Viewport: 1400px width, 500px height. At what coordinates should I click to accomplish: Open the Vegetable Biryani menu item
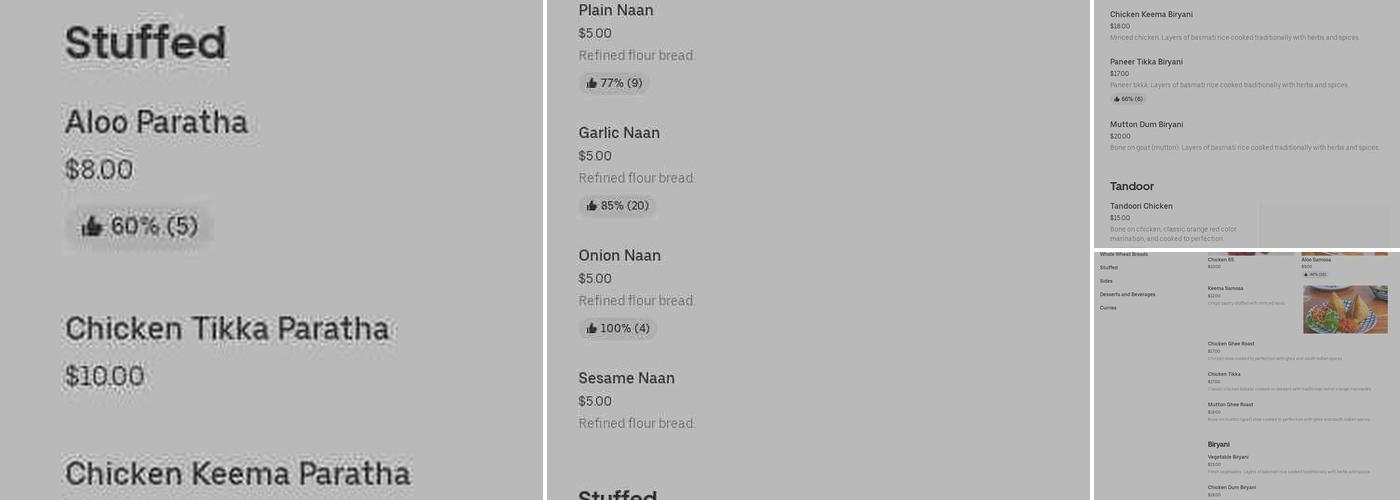click(1228, 457)
